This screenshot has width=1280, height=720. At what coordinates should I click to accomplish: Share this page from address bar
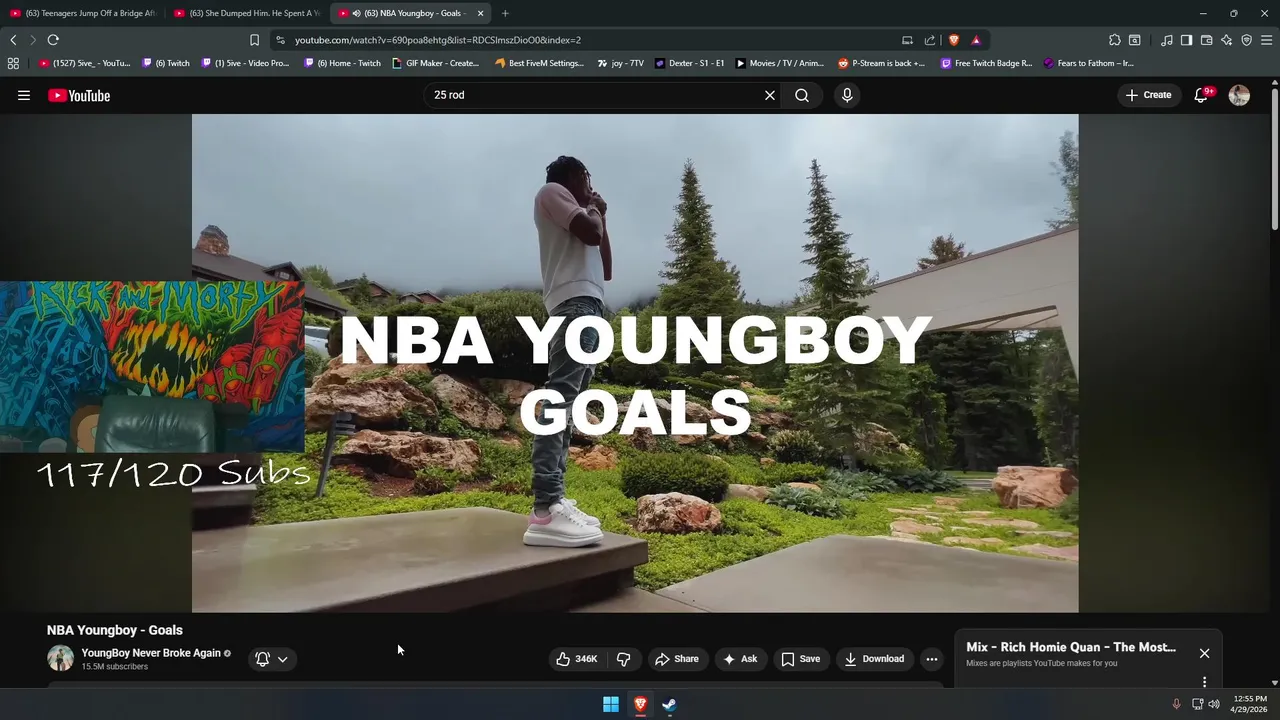point(930,40)
